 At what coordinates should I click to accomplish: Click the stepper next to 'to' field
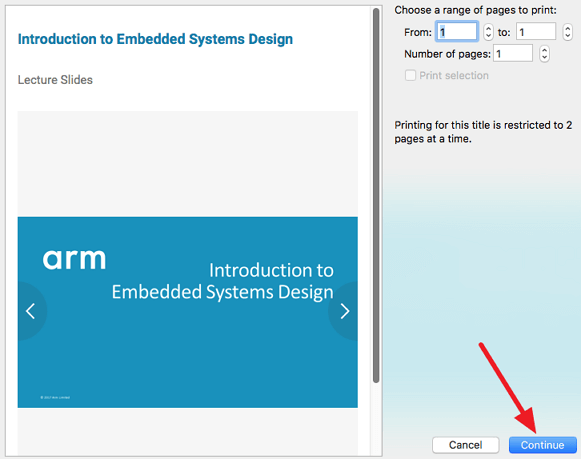pyautogui.click(x=567, y=32)
